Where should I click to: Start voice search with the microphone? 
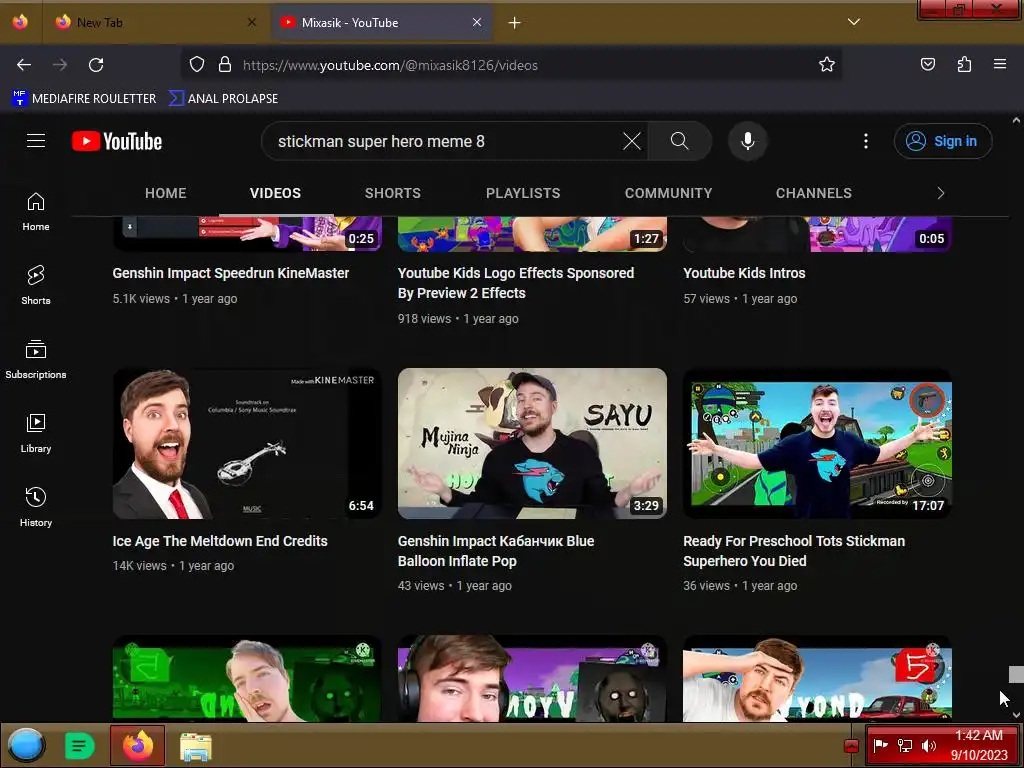(748, 141)
